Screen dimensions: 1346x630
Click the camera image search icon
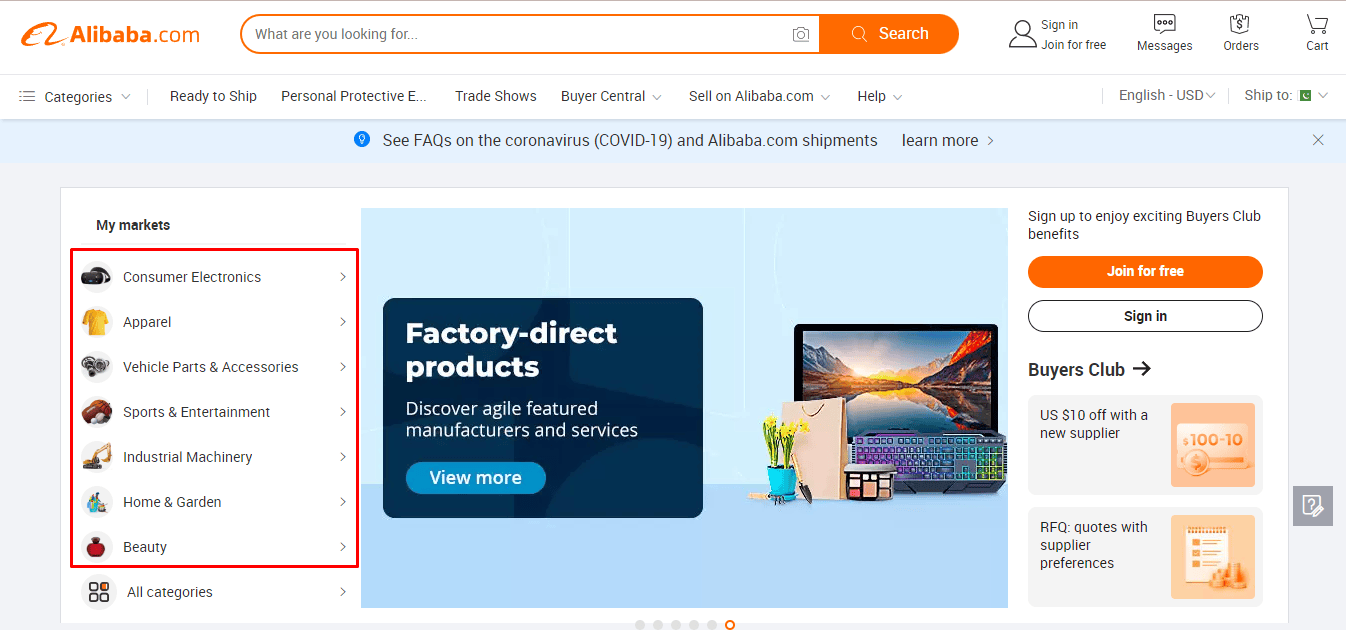click(x=801, y=34)
